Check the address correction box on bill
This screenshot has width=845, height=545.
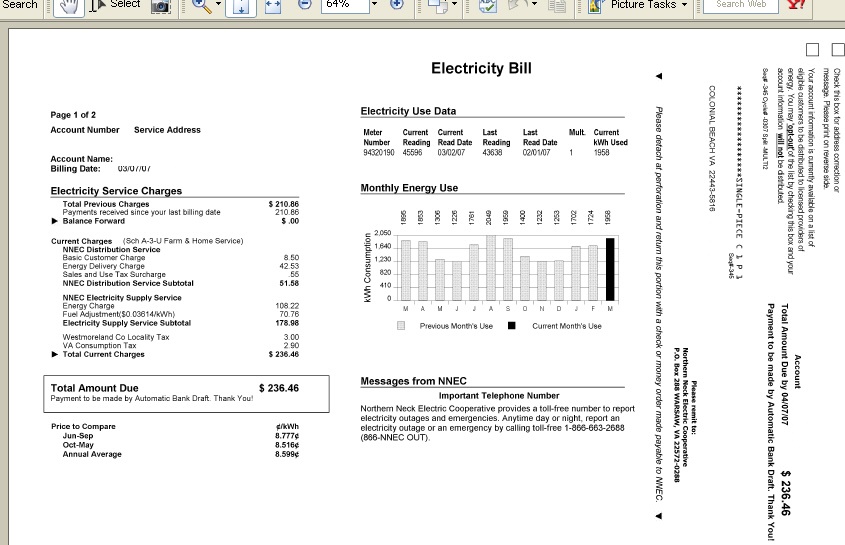click(838, 49)
